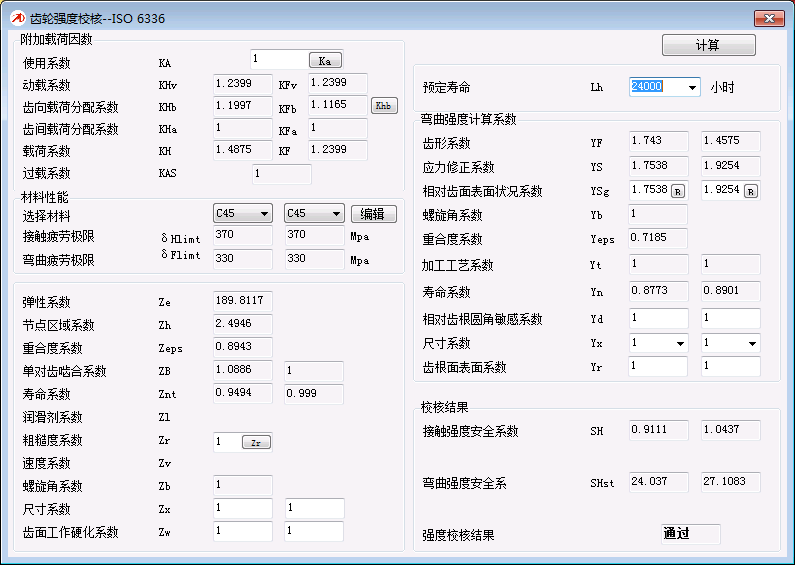Click the 强度校核结果 通过 field
The image size is (795, 565).
(691, 534)
